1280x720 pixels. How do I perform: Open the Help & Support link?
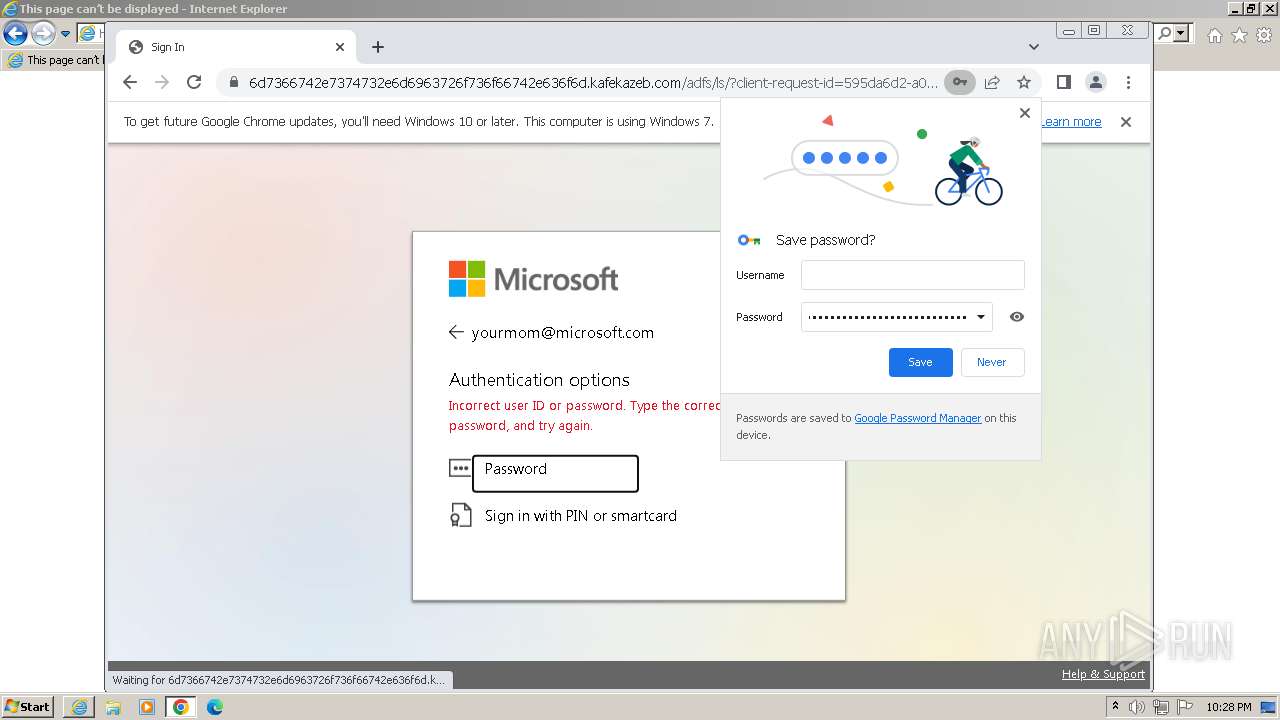pos(1103,674)
